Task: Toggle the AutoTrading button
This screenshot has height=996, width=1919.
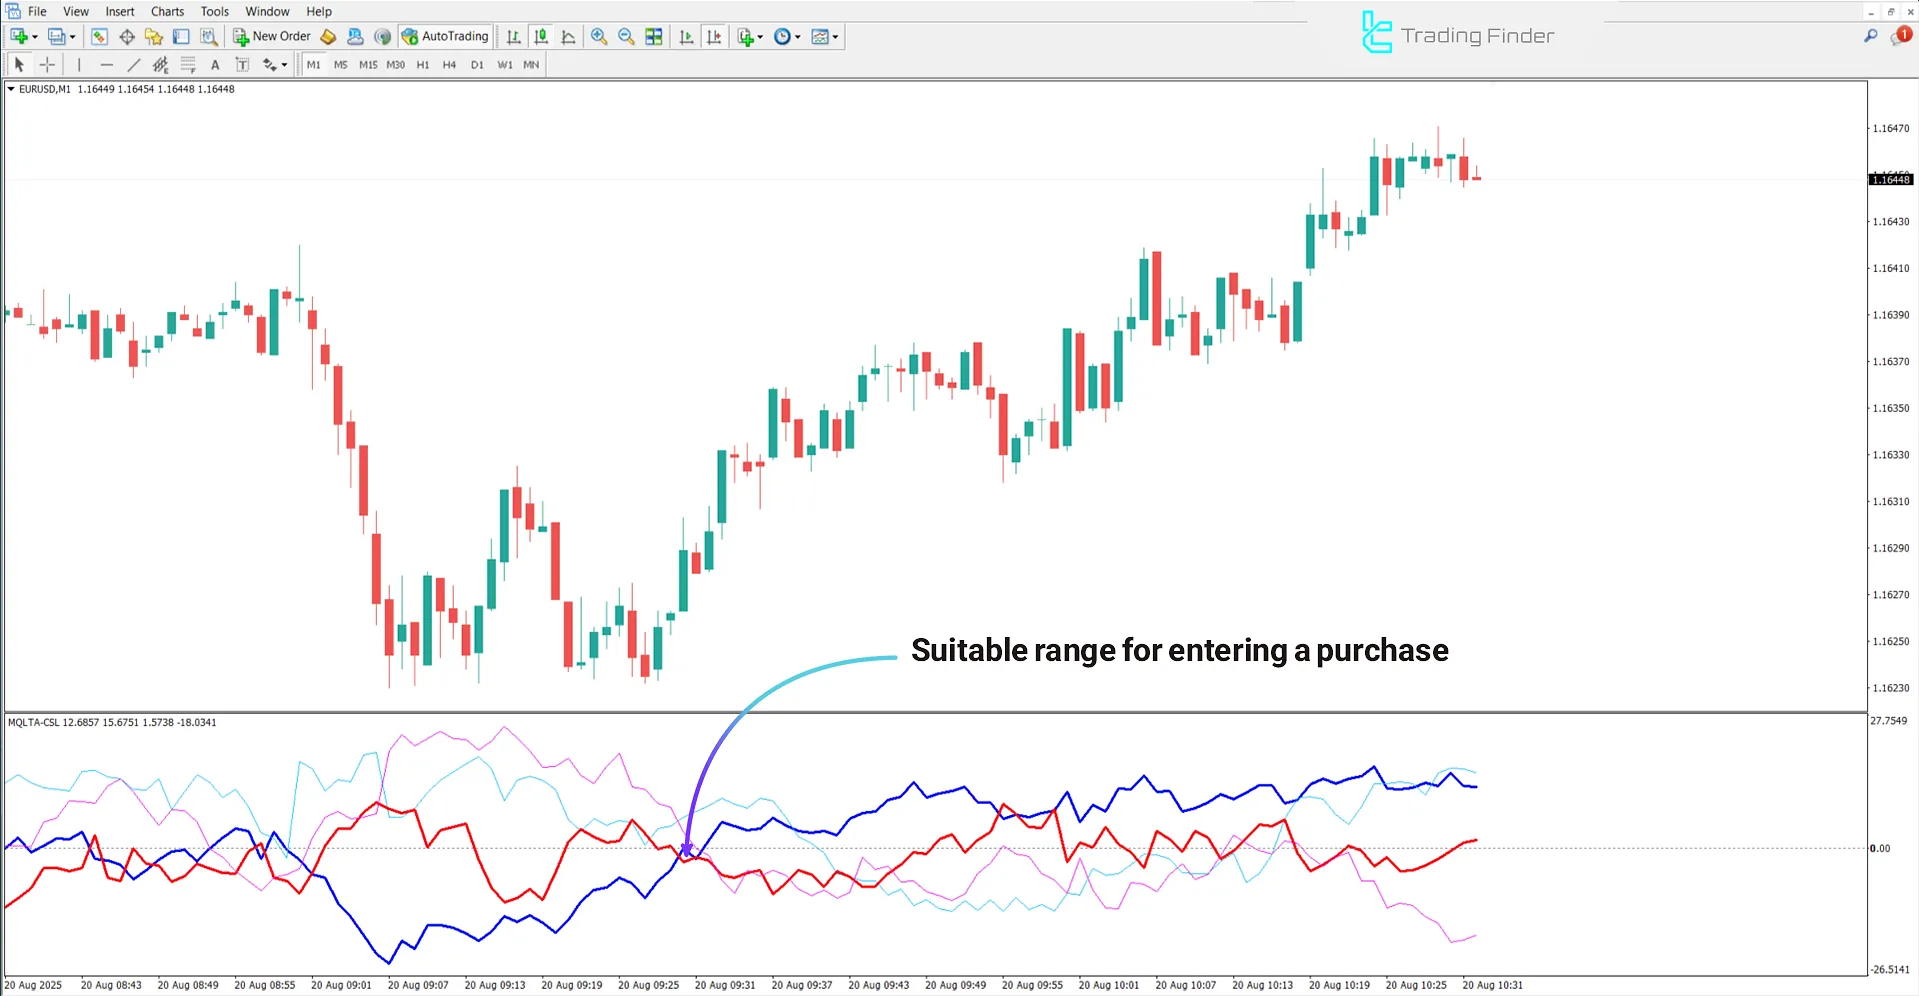Action: click(x=445, y=37)
